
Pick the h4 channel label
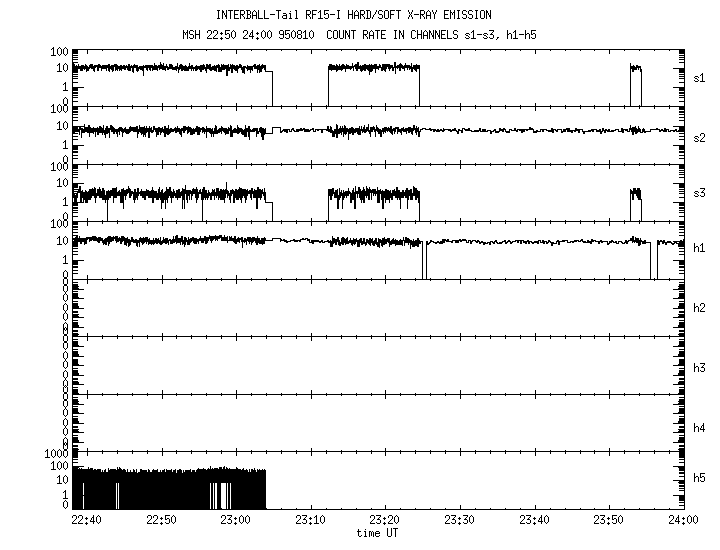pos(700,427)
